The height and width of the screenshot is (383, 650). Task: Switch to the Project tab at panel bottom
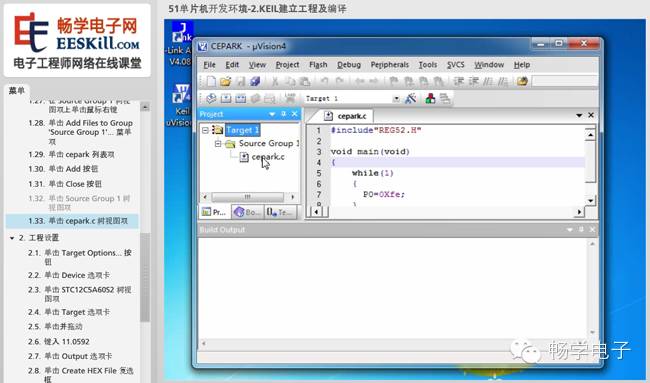click(x=214, y=212)
